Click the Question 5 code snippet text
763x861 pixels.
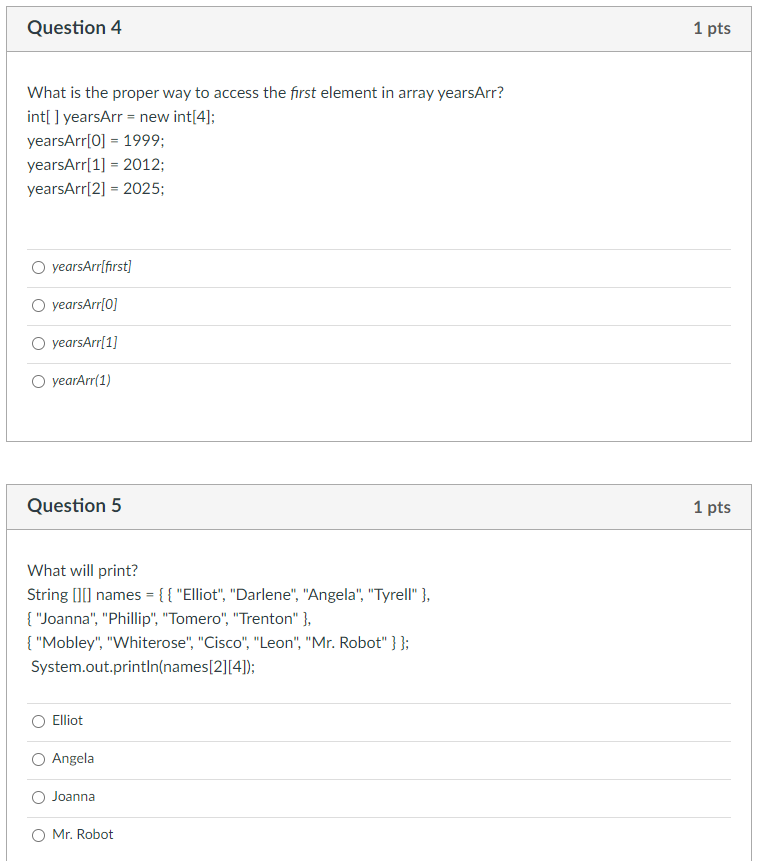(230, 594)
